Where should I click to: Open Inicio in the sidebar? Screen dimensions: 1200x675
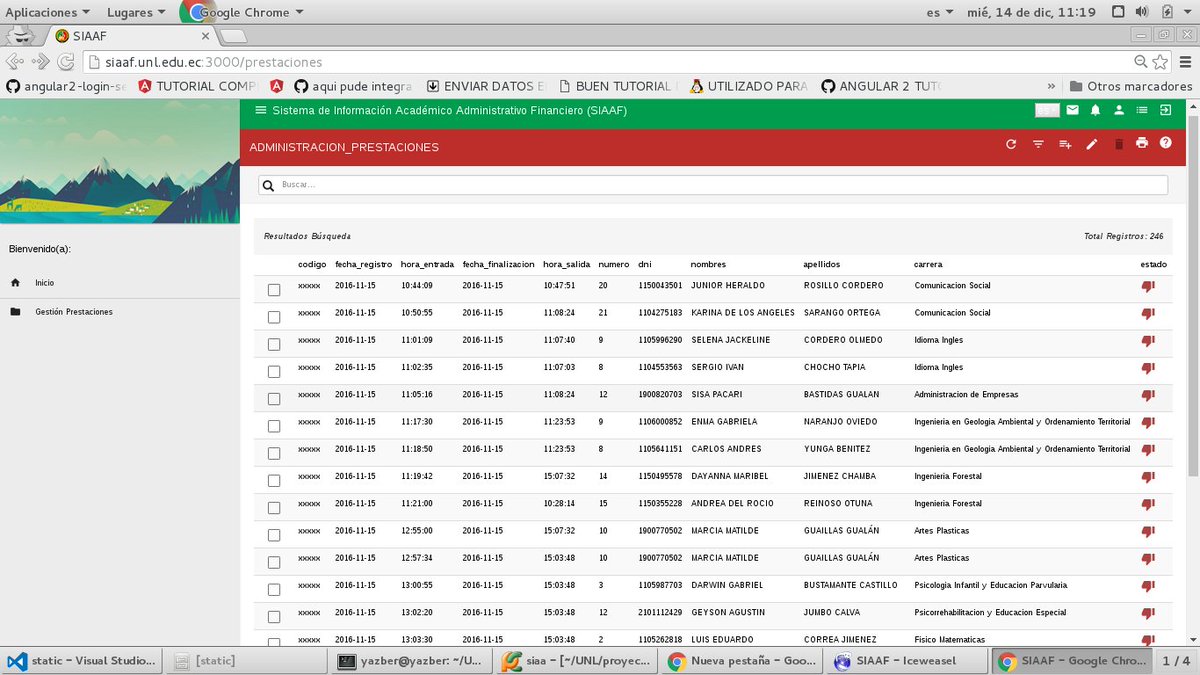pyautogui.click(x=44, y=283)
